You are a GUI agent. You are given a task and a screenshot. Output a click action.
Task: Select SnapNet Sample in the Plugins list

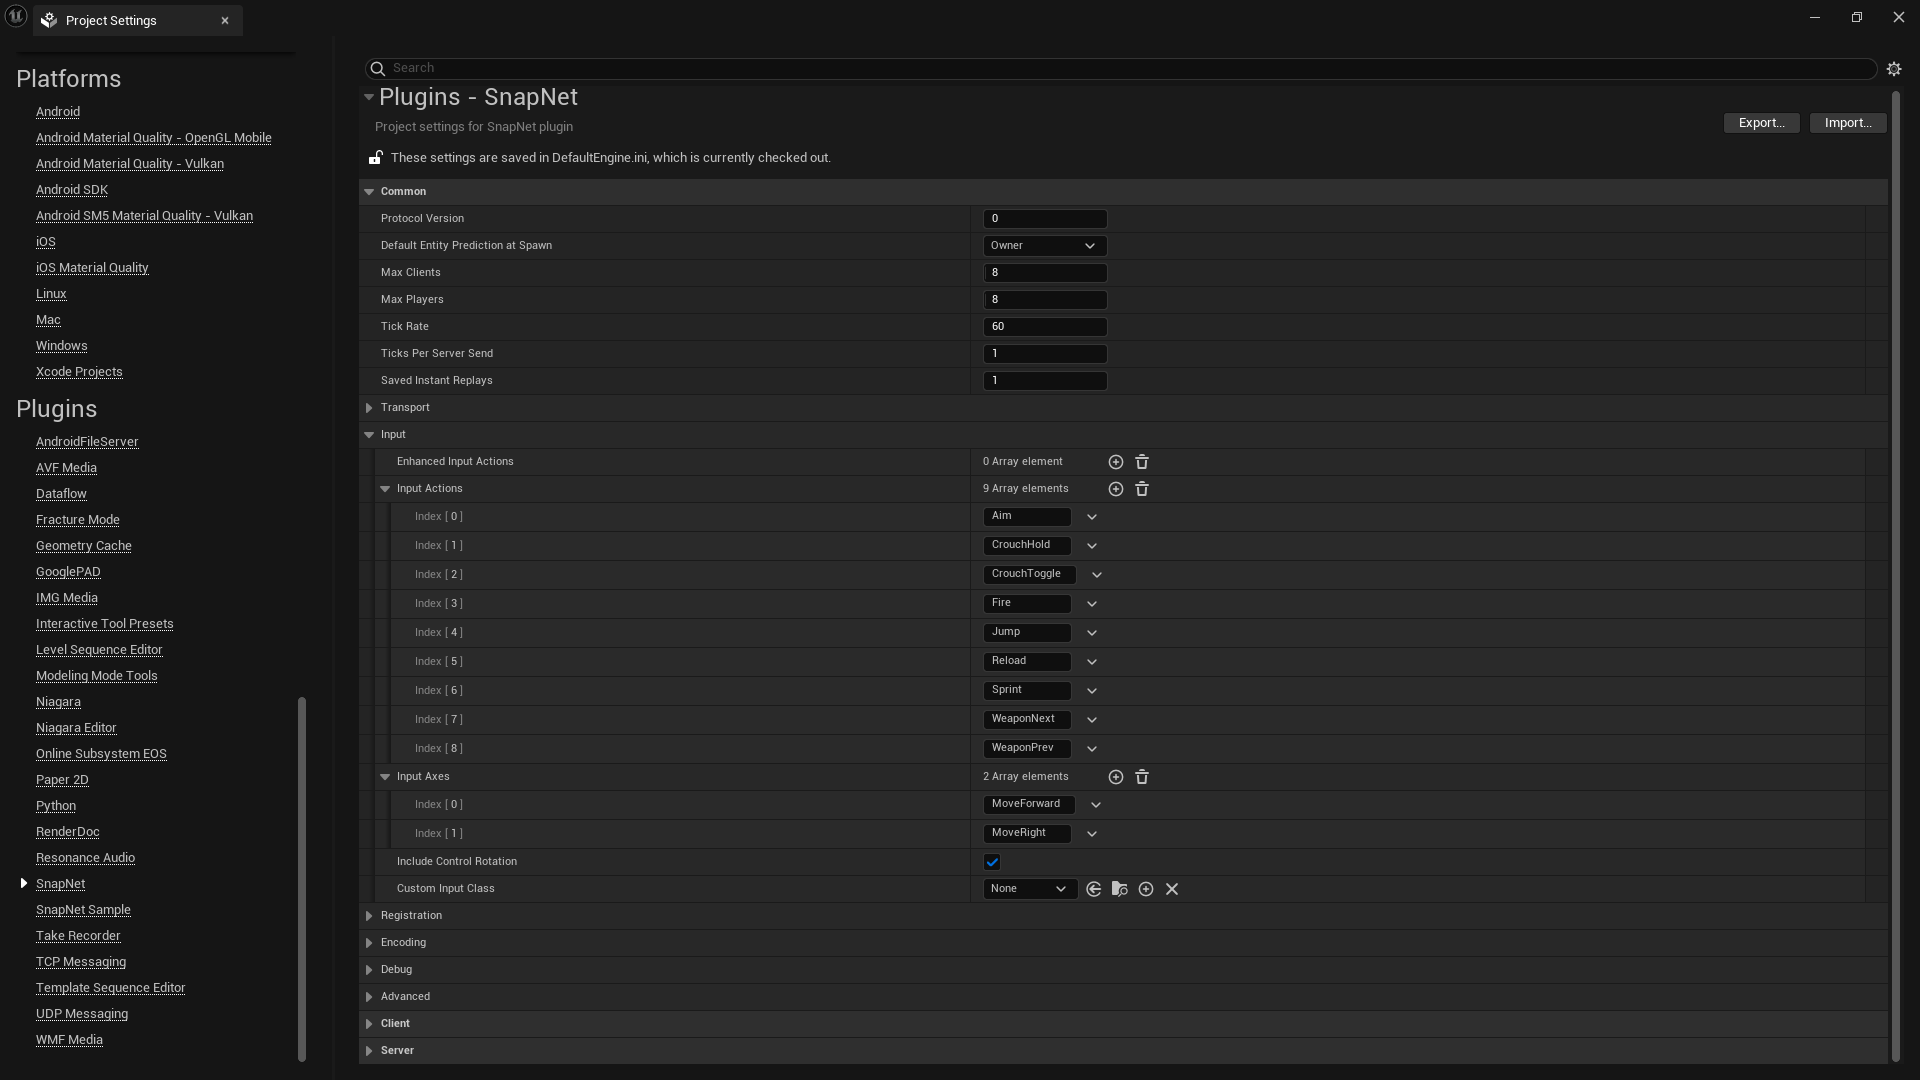83,910
